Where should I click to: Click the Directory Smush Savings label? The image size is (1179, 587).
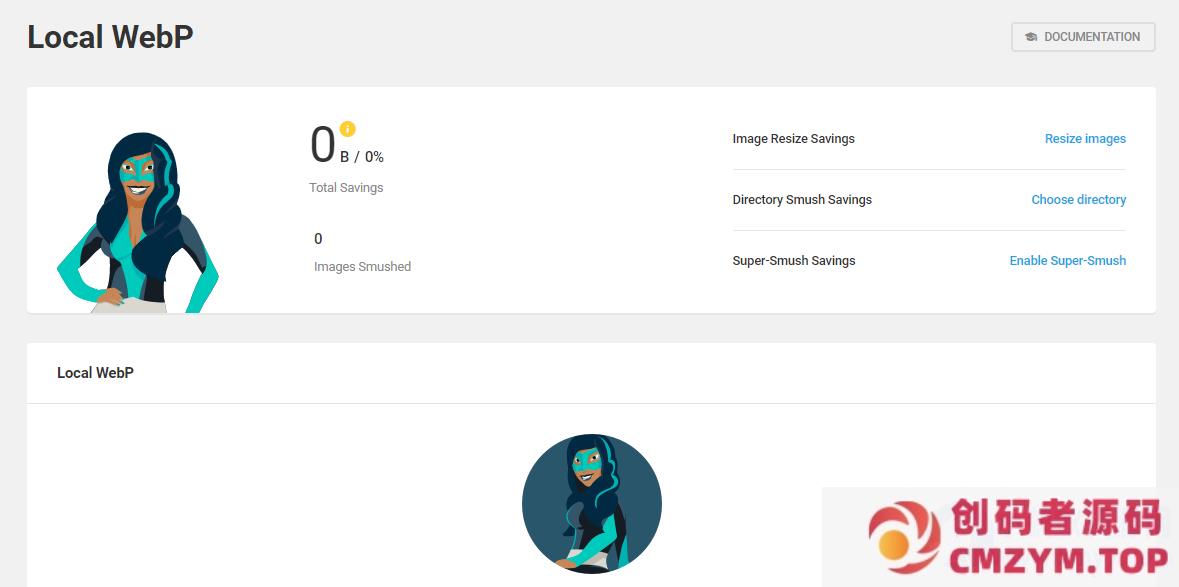802,200
